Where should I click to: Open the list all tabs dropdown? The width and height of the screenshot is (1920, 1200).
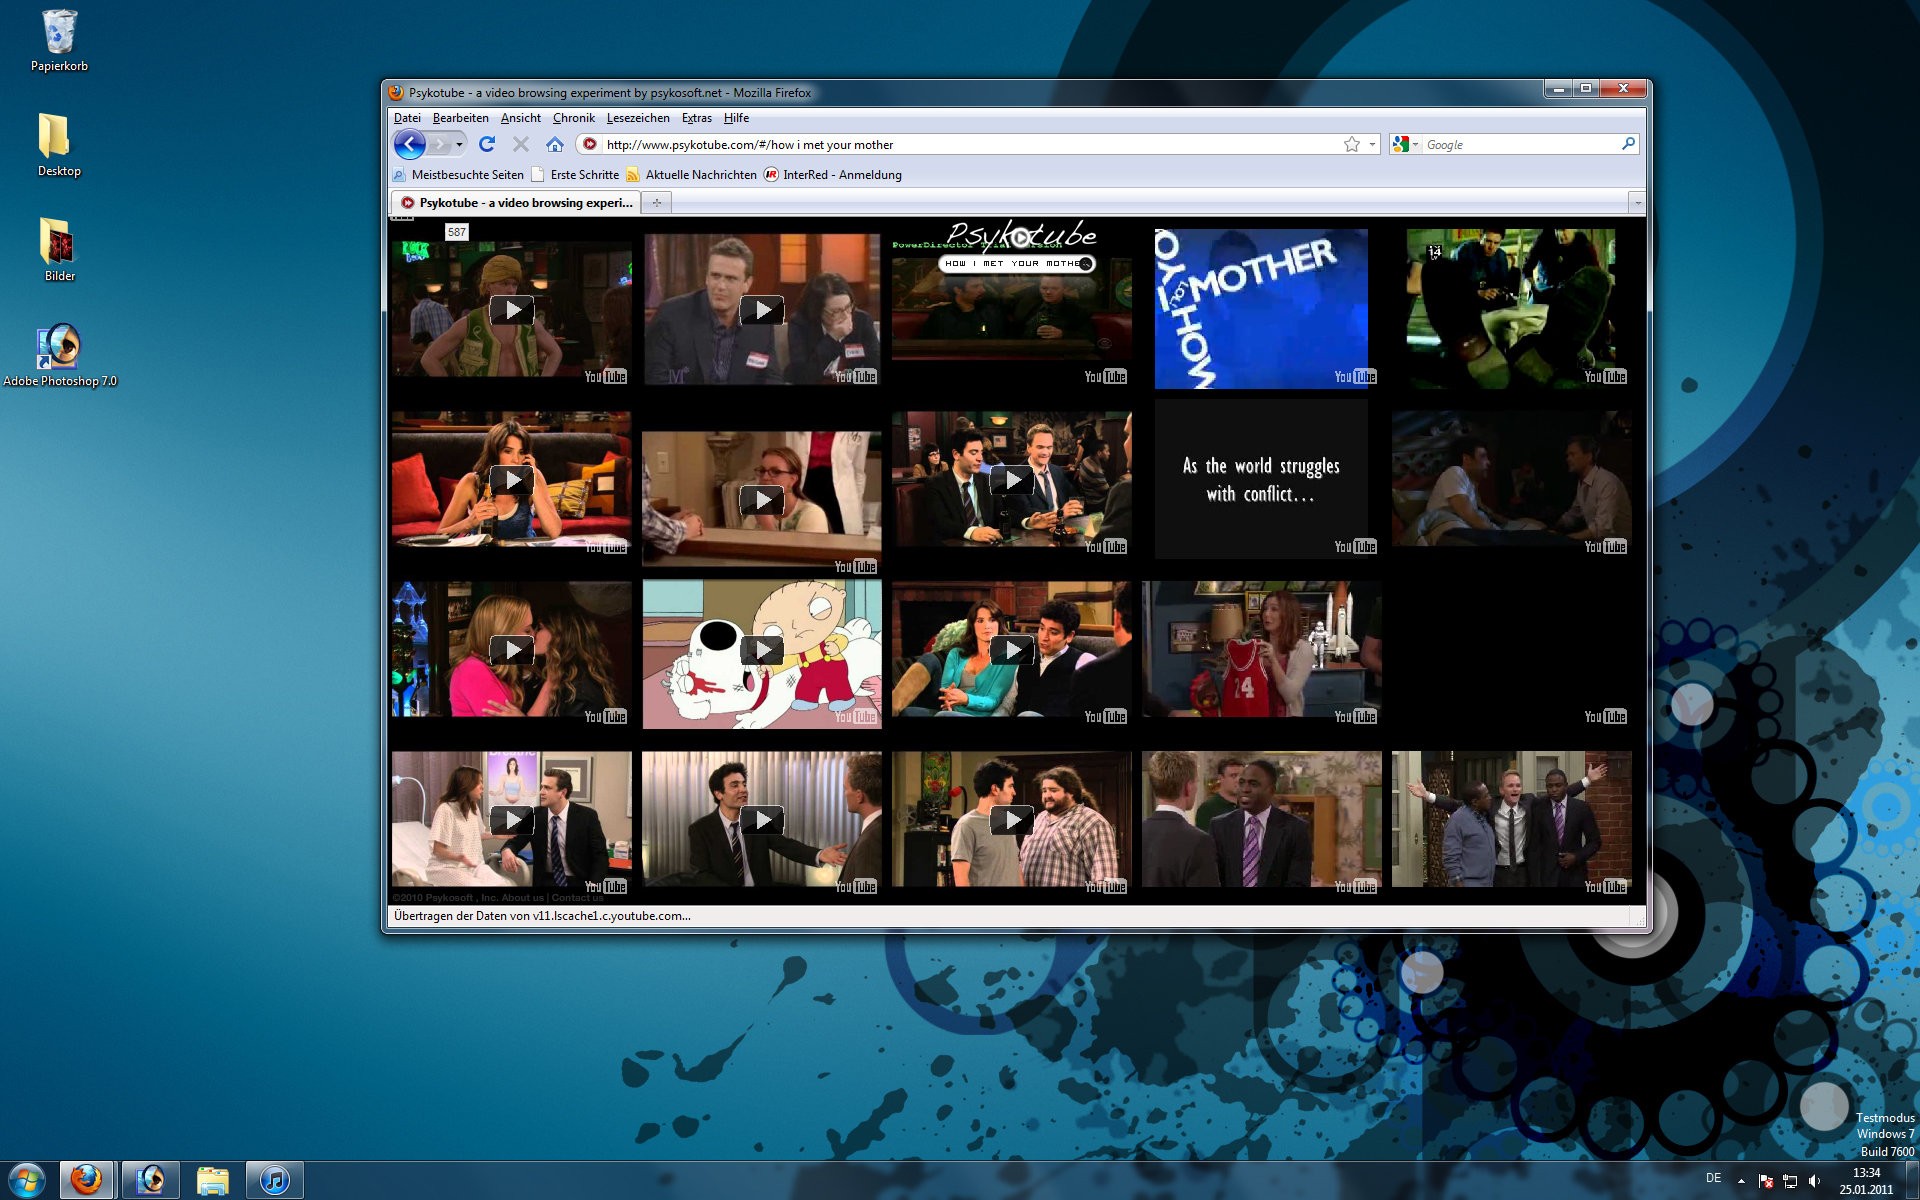1637,203
